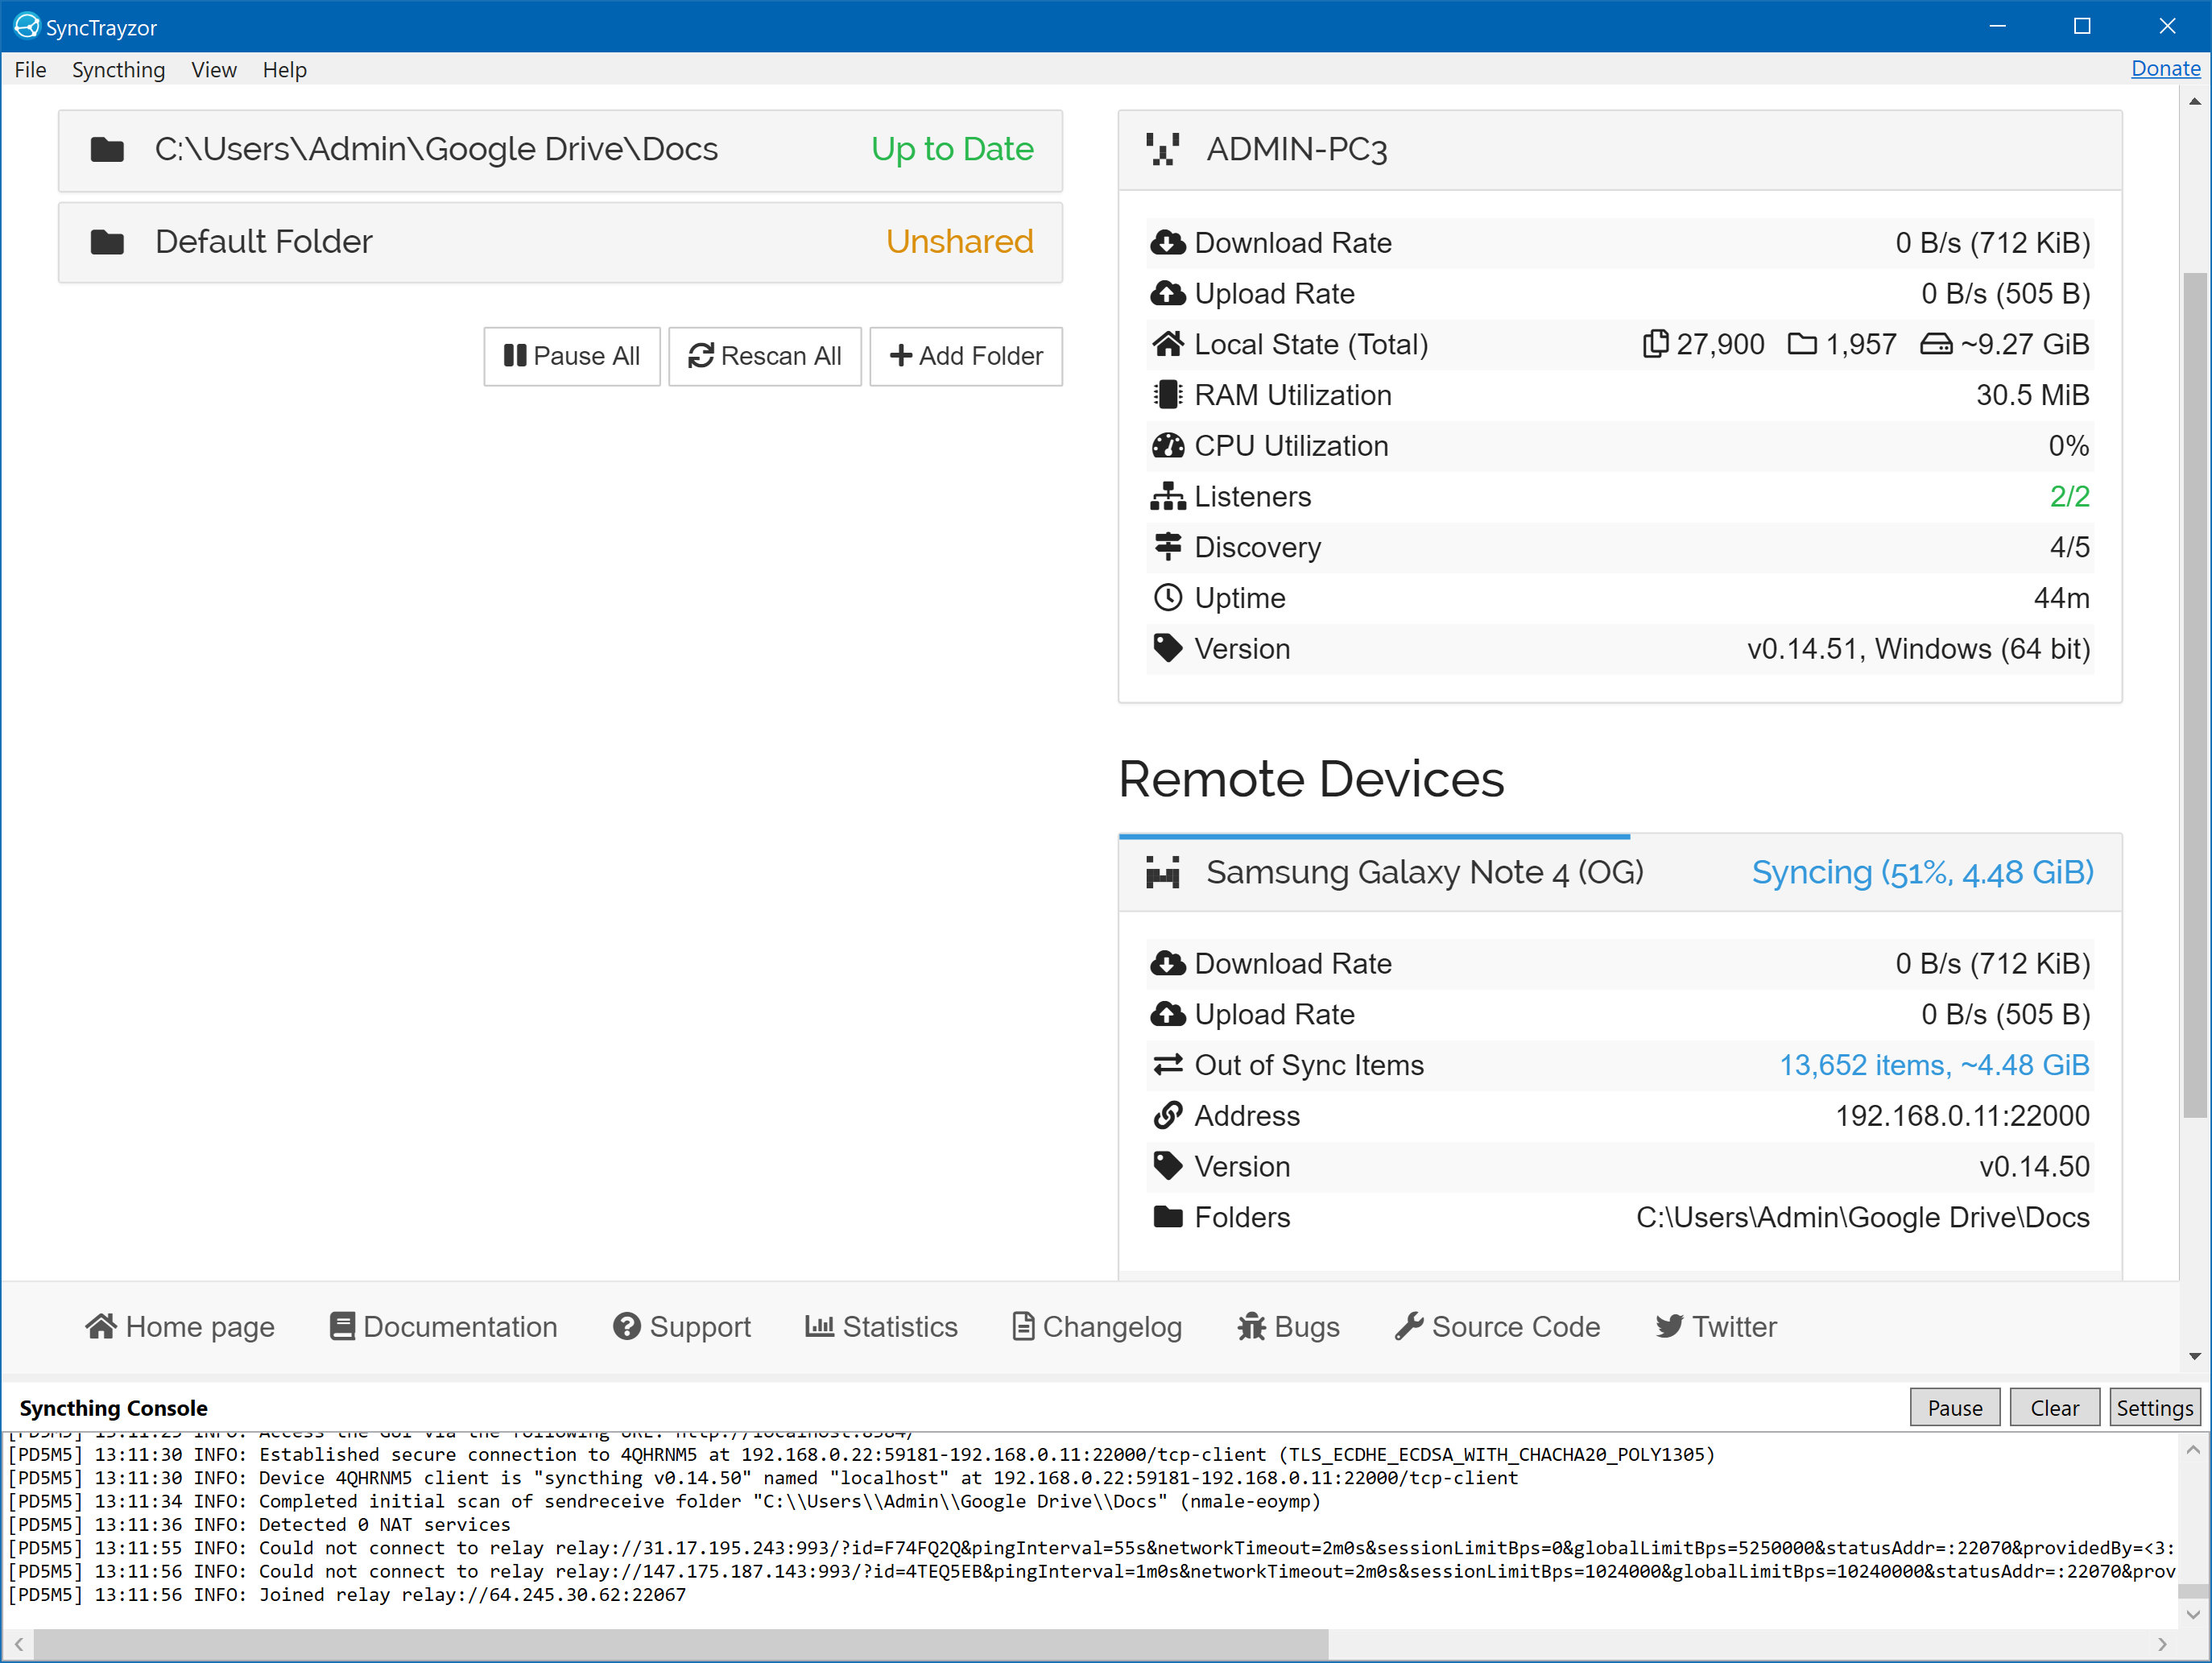Collapse the Samsung Galaxy Note 4 (OG) panel
The width and height of the screenshot is (2212, 1663).
point(1619,873)
